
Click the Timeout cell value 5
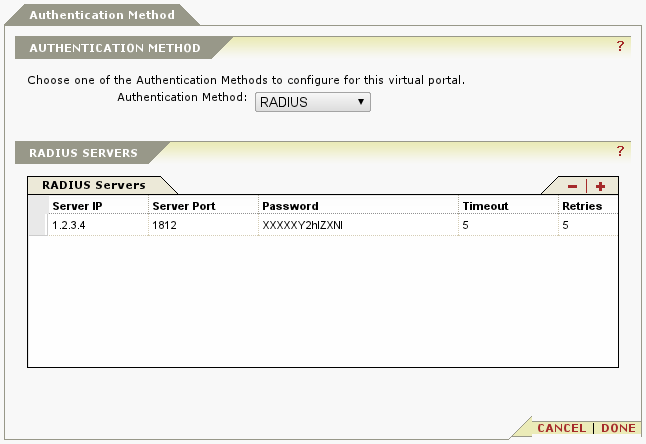click(x=508, y=225)
